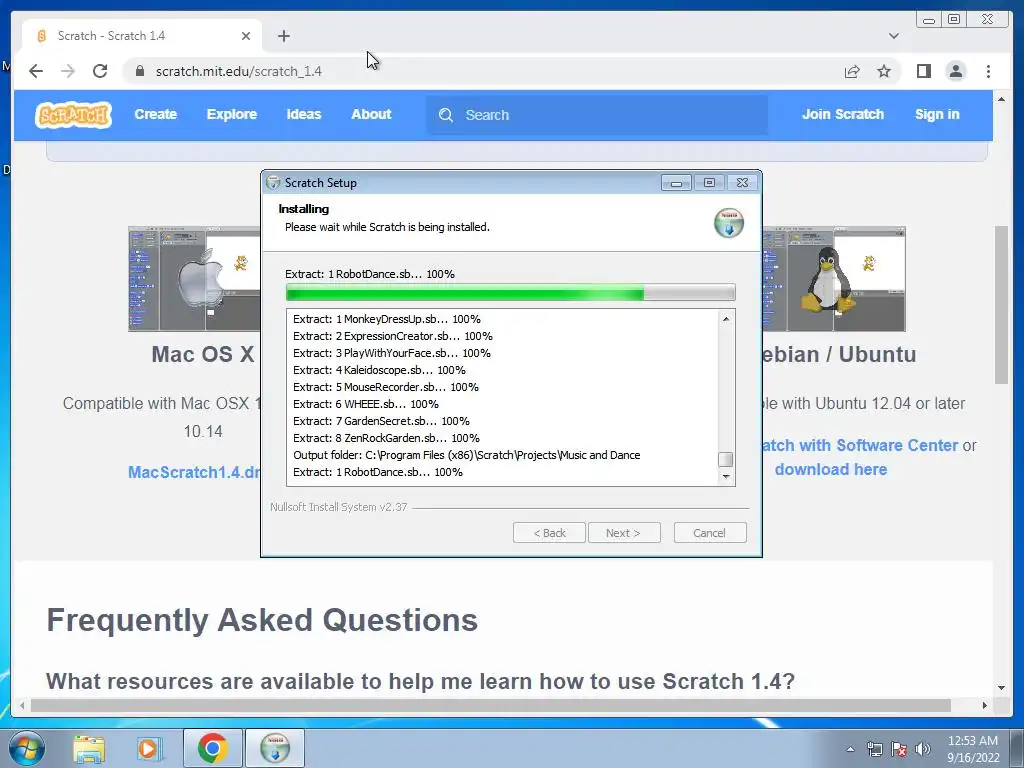The height and width of the screenshot is (768, 1024).
Task: Open the Create menu item
Action: pyautogui.click(x=155, y=114)
